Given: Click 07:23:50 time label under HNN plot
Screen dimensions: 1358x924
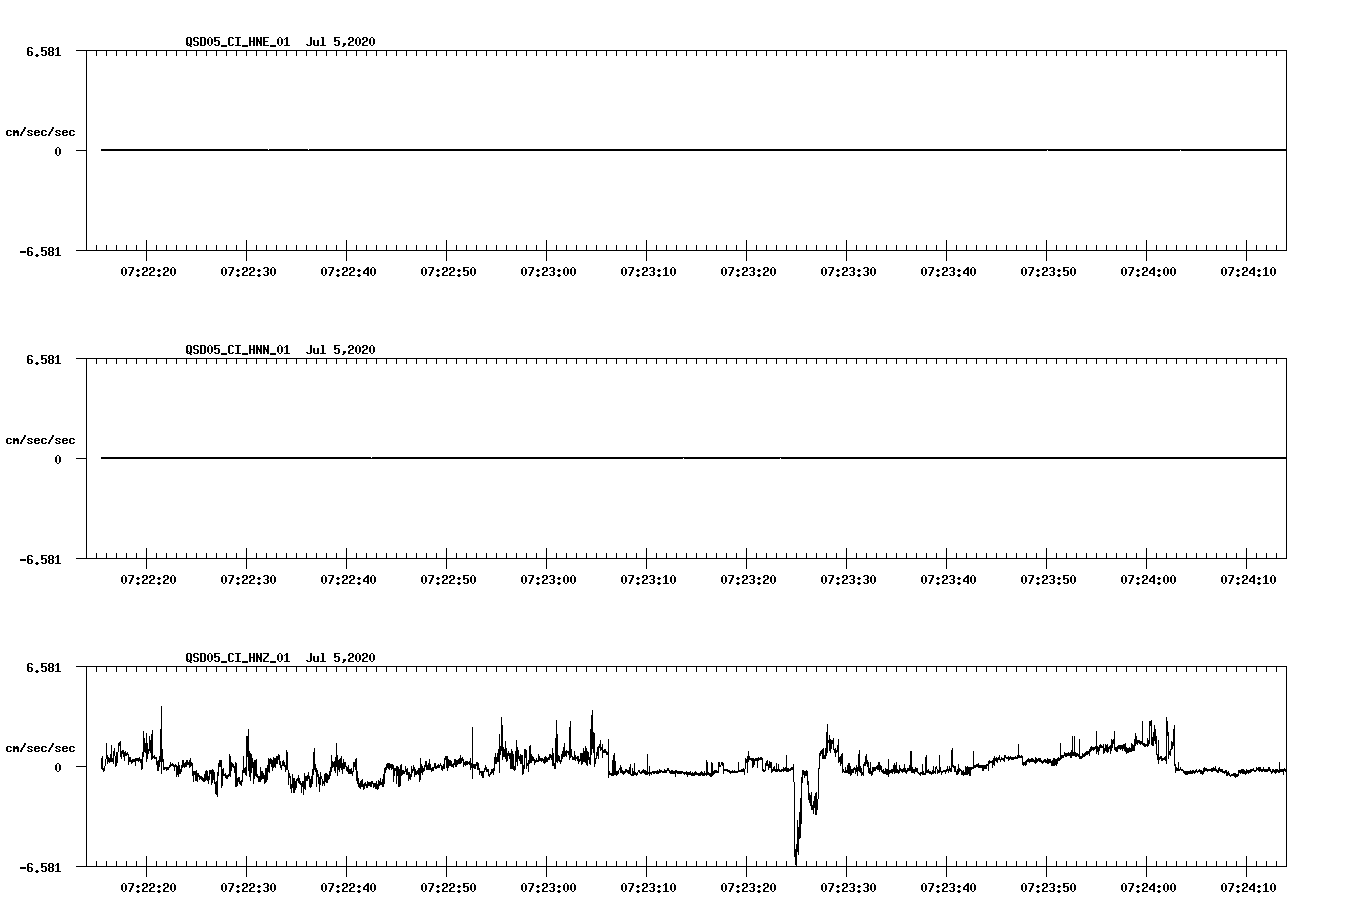Looking at the screenshot, I should coord(1048,579).
